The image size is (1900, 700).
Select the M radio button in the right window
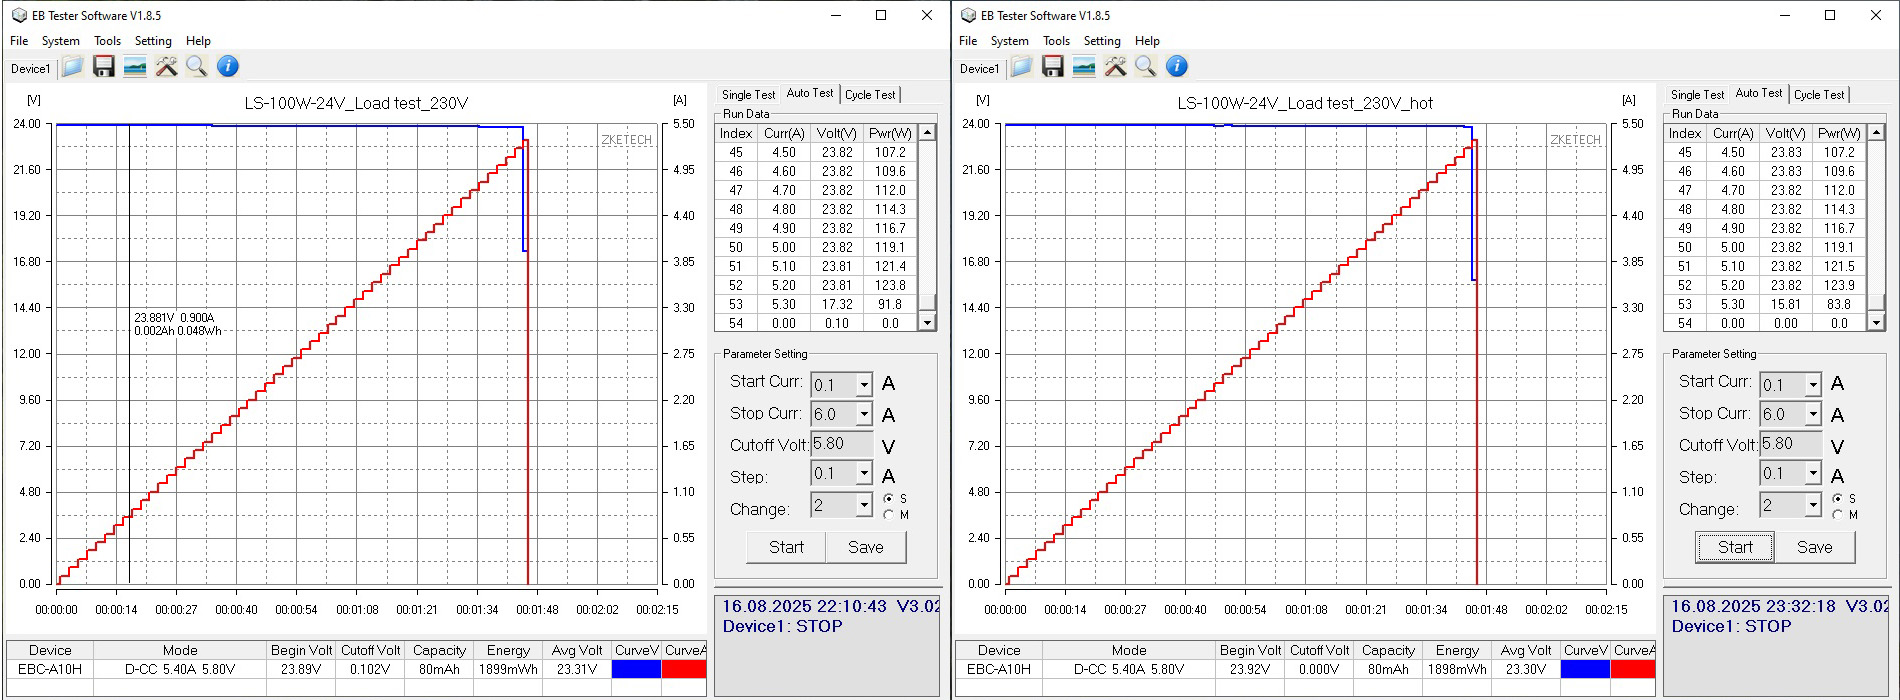tap(1837, 515)
